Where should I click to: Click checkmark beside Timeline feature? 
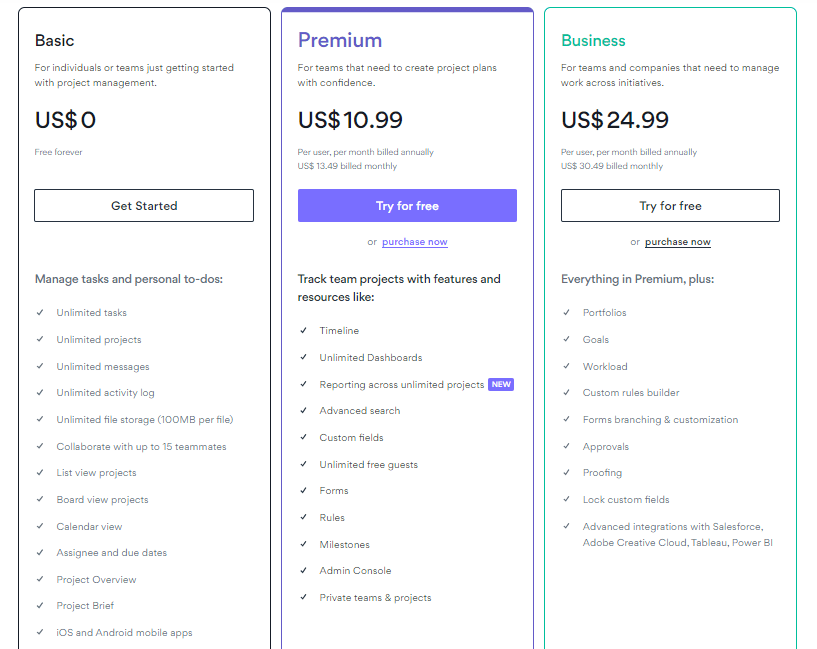click(303, 330)
